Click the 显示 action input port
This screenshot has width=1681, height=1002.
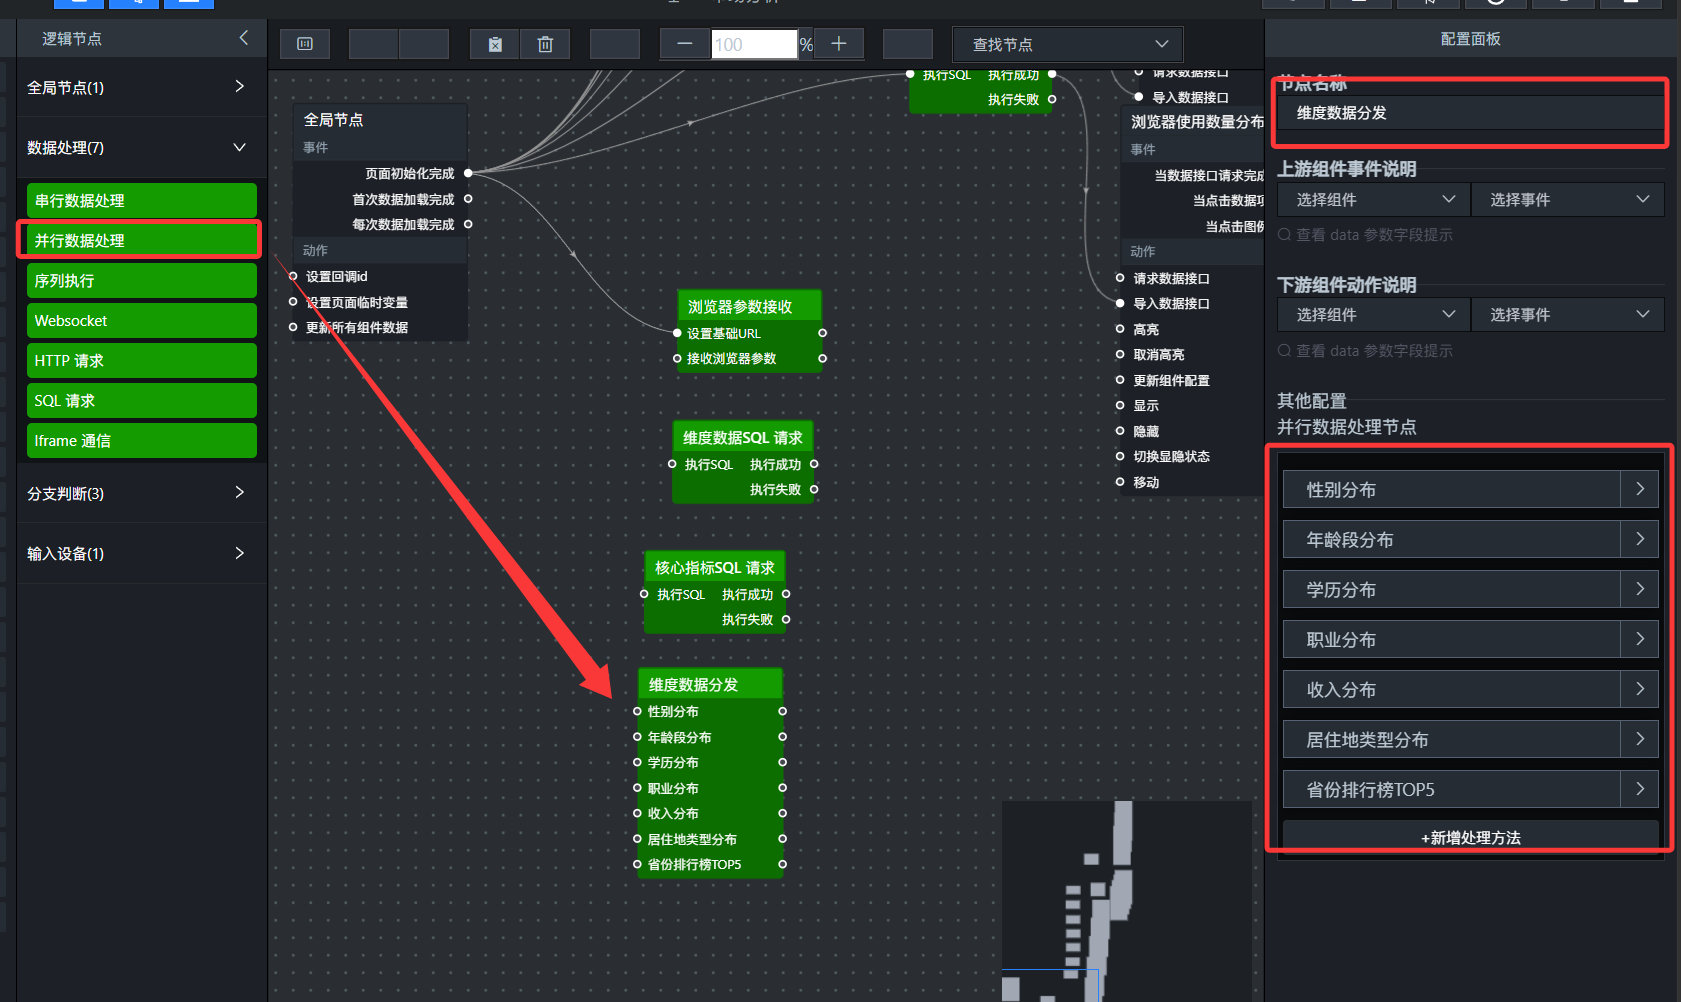pyautogui.click(x=1120, y=405)
